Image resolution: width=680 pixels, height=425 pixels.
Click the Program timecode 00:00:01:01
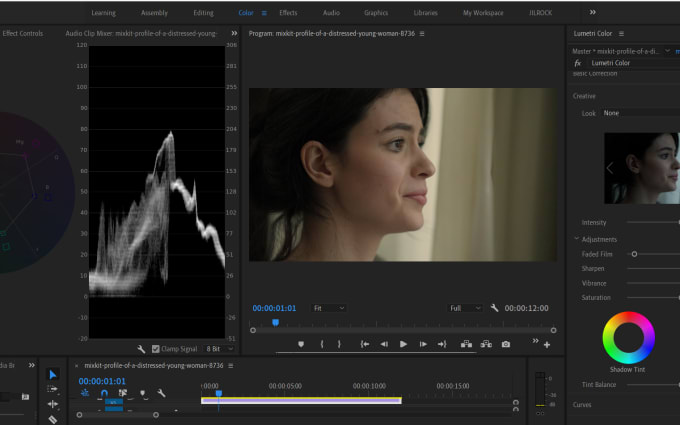coord(274,308)
